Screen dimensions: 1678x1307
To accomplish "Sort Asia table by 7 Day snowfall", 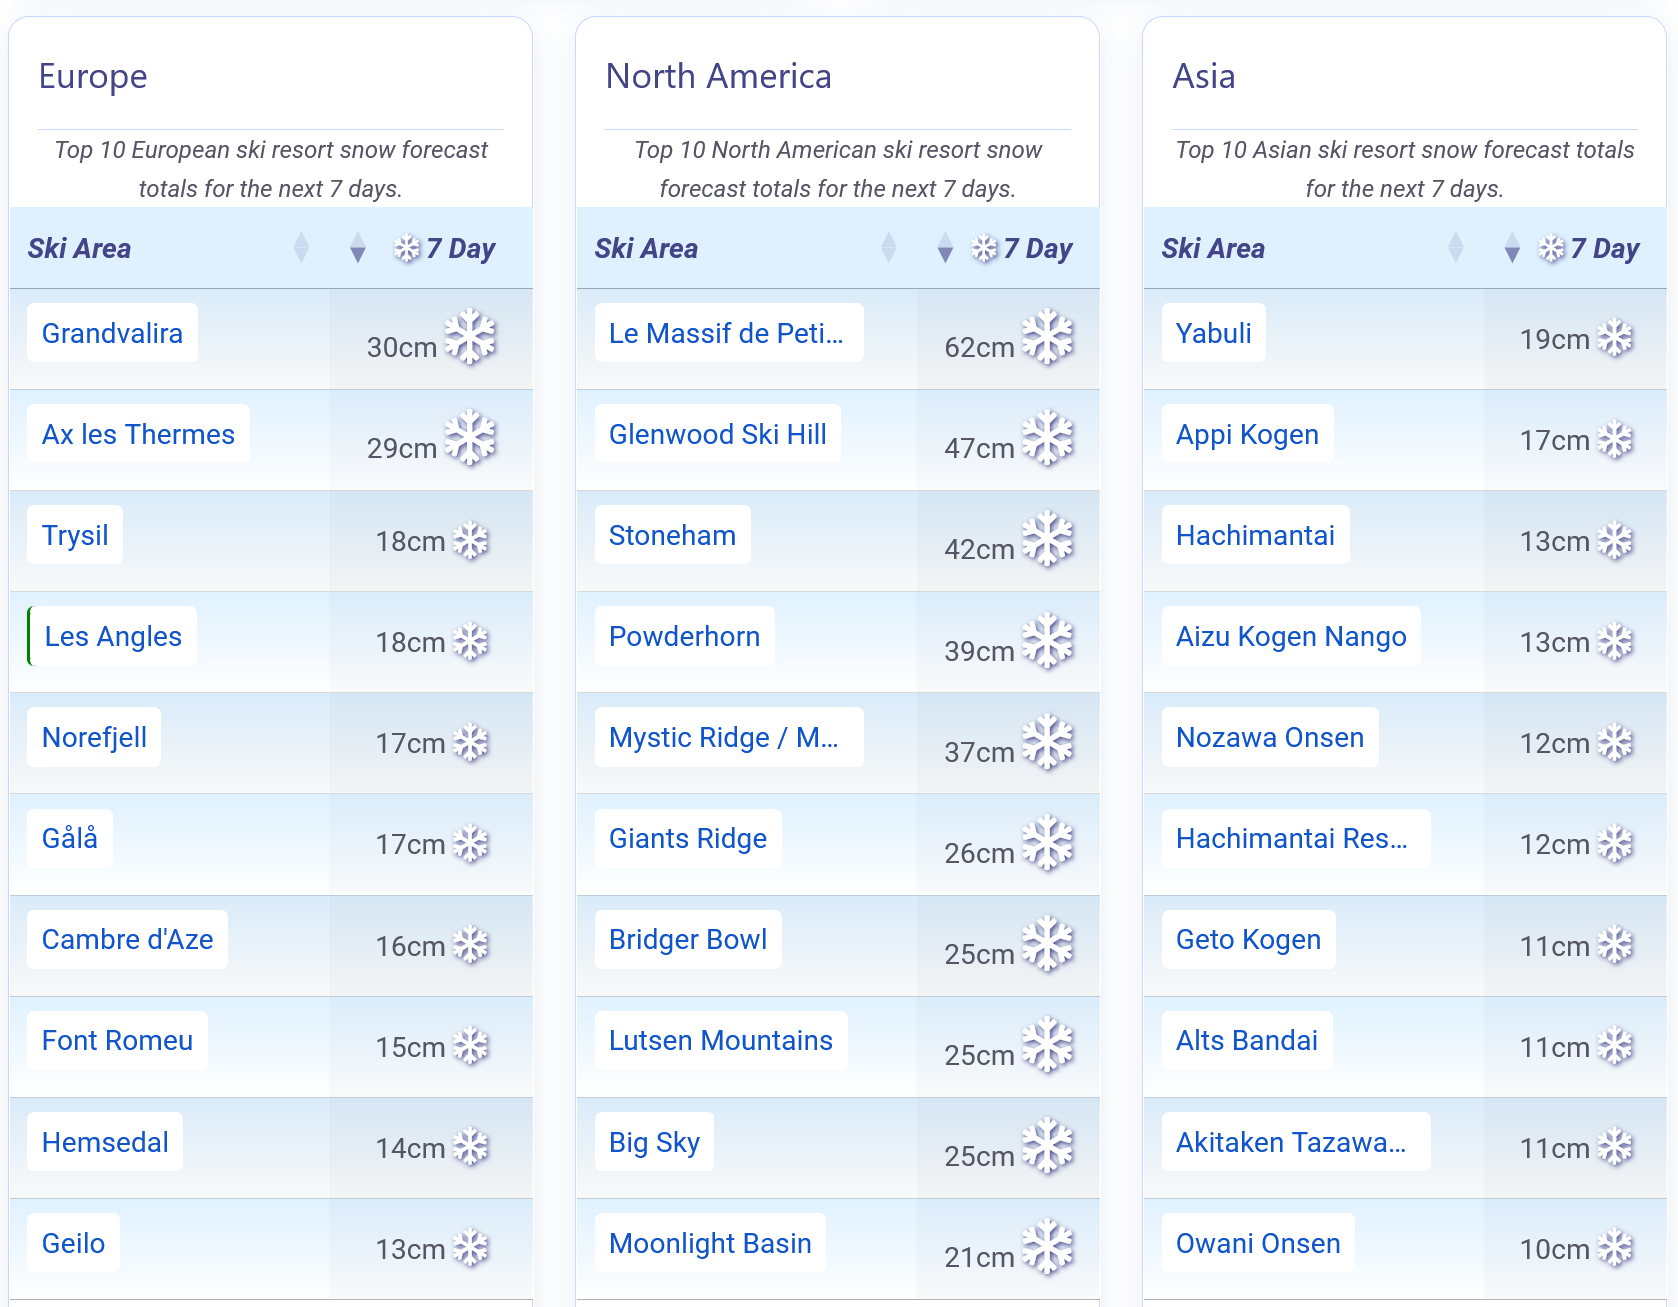I will click(x=1512, y=249).
